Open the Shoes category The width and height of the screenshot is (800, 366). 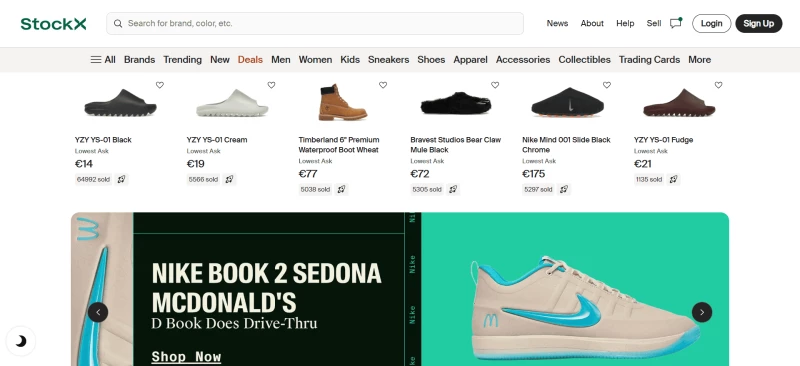pos(431,60)
